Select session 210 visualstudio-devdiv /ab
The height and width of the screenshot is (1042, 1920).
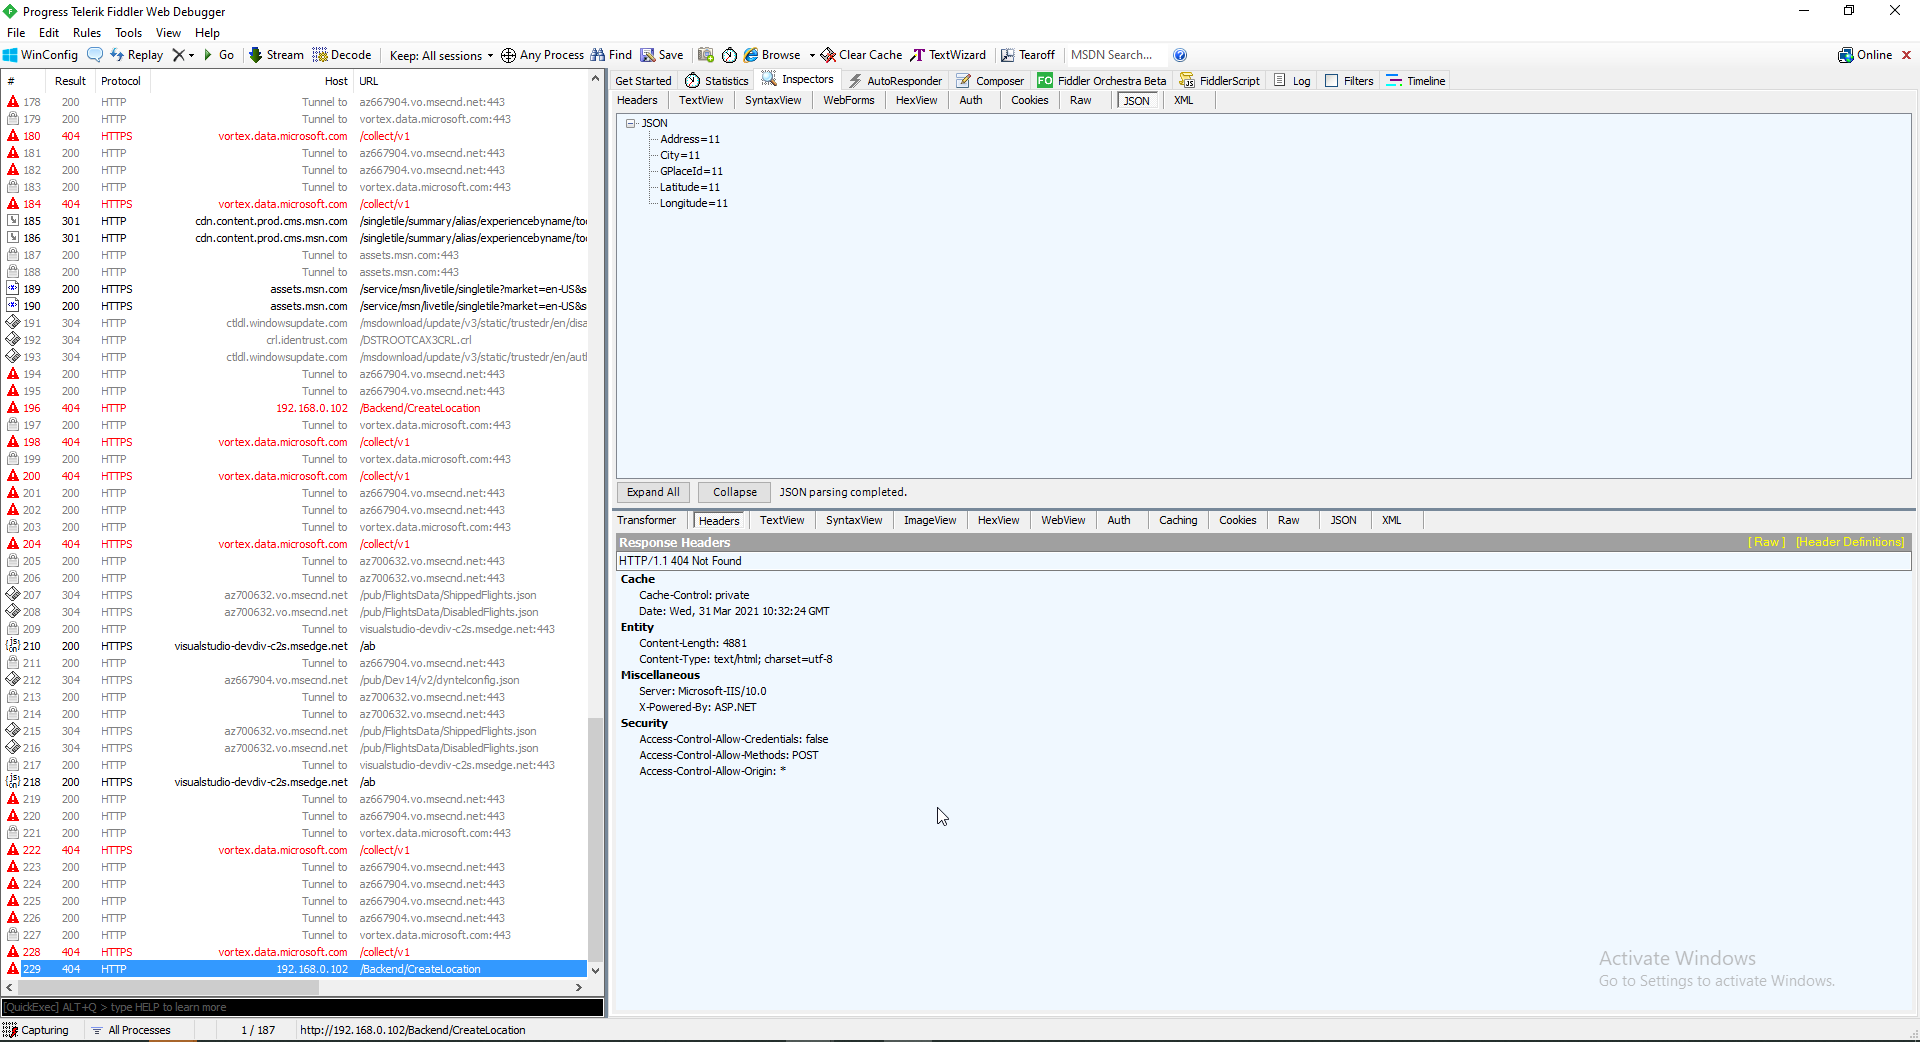[x=296, y=646]
